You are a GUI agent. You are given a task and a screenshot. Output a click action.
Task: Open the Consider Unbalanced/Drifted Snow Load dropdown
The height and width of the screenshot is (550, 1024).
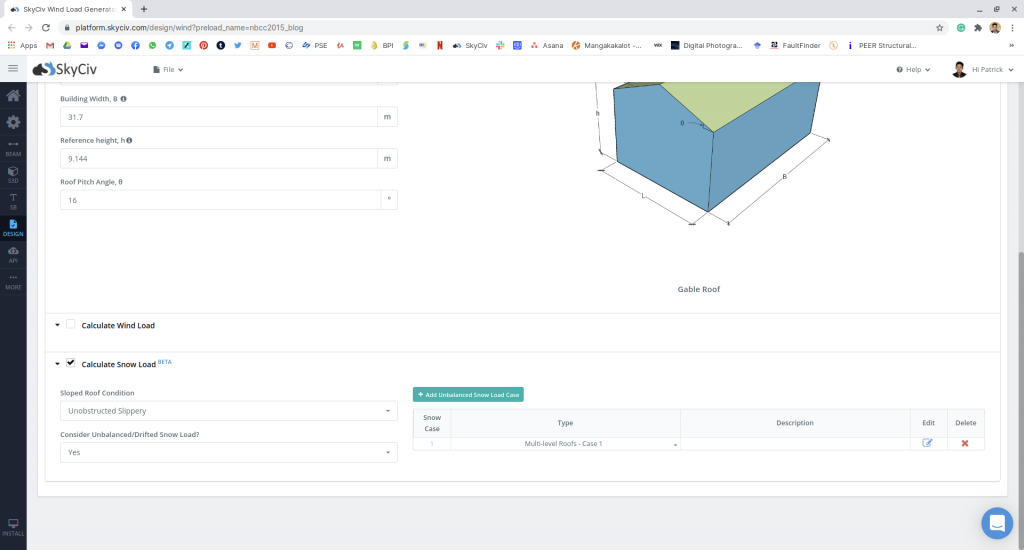[x=228, y=452]
